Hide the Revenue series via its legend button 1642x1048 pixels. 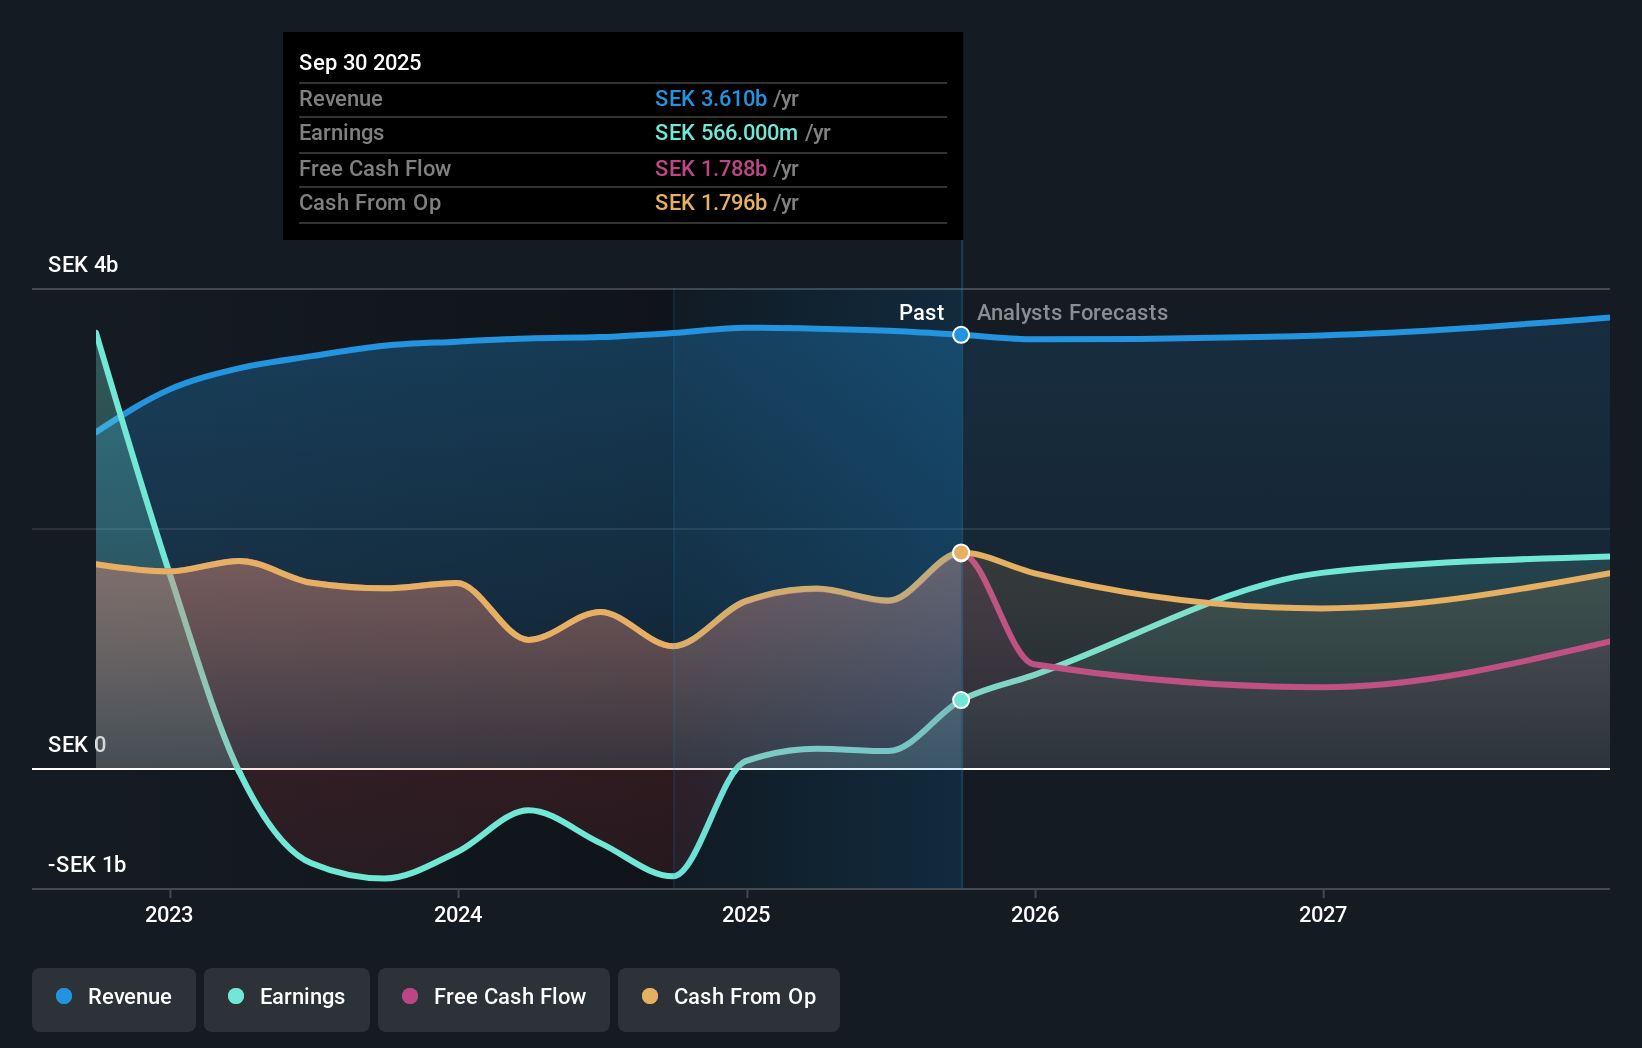[113, 997]
